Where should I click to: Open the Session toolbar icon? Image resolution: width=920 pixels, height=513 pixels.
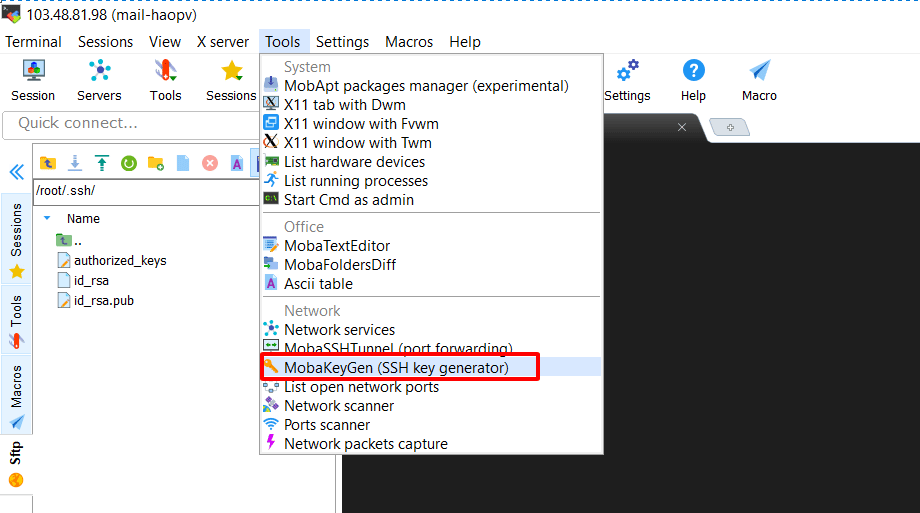(33, 80)
